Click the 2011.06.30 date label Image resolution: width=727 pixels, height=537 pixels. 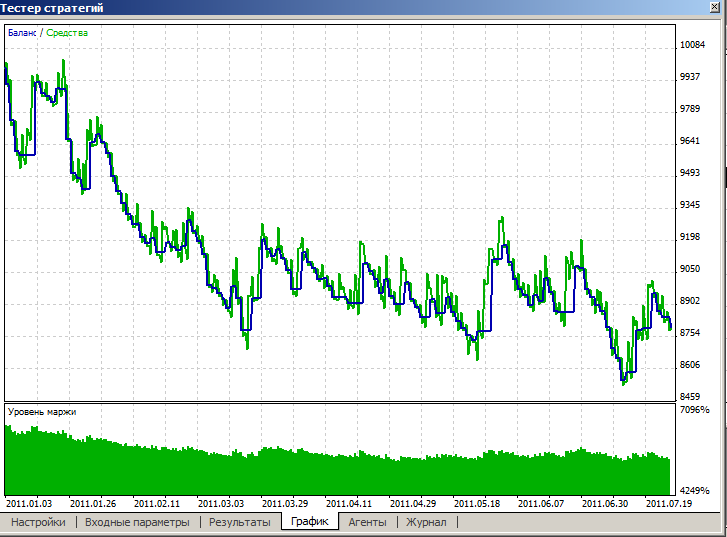605,503
